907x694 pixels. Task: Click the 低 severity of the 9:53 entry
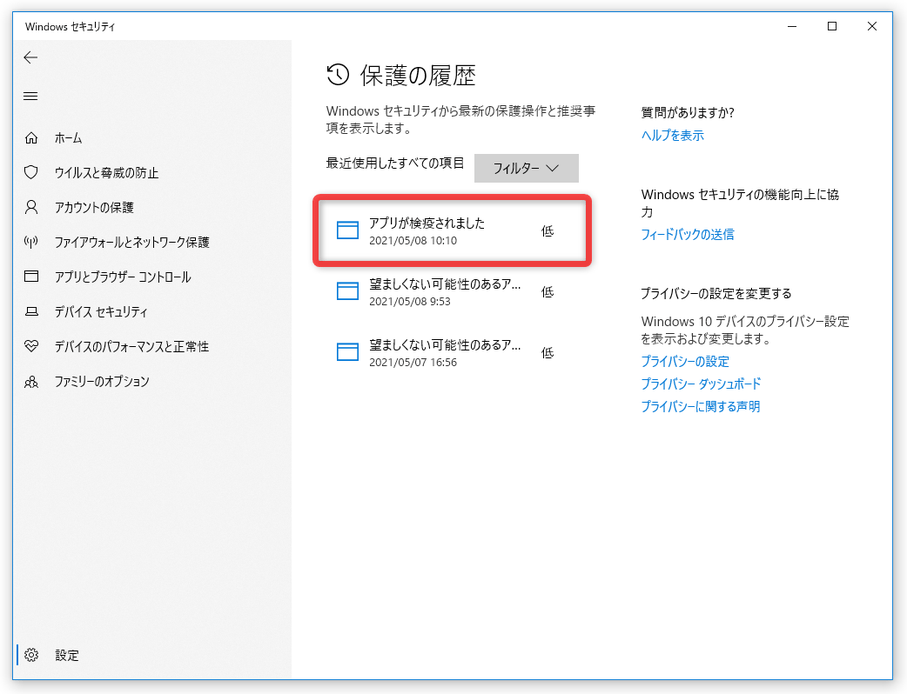tap(547, 292)
